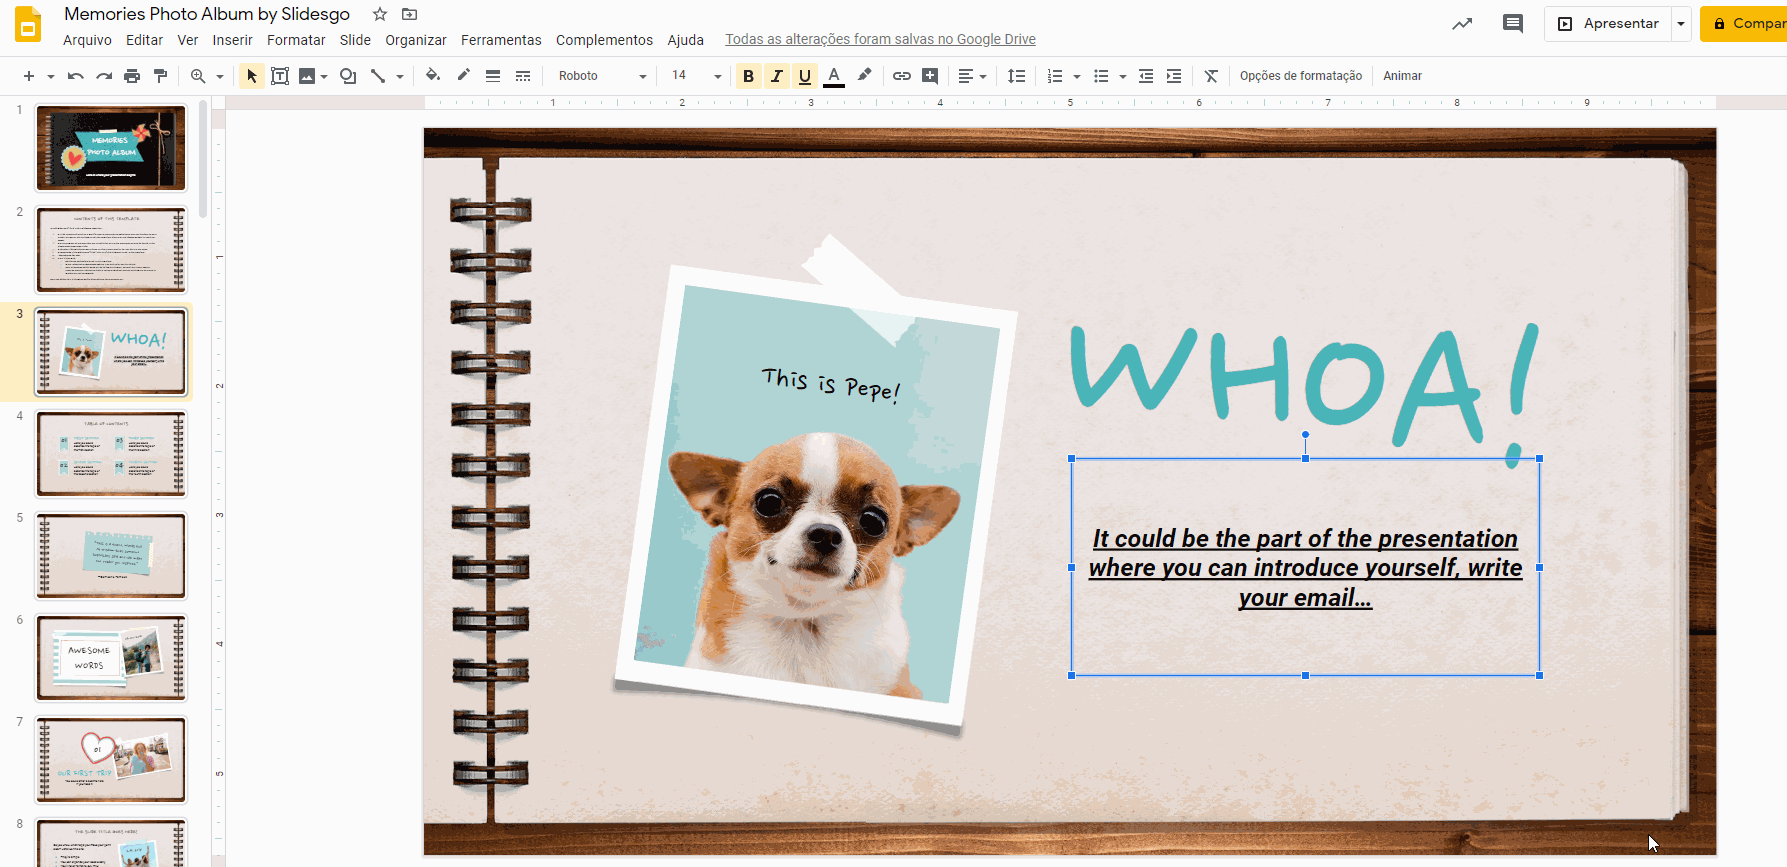Open the border weight options
Screen dimensions: 1787x867
[493, 76]
